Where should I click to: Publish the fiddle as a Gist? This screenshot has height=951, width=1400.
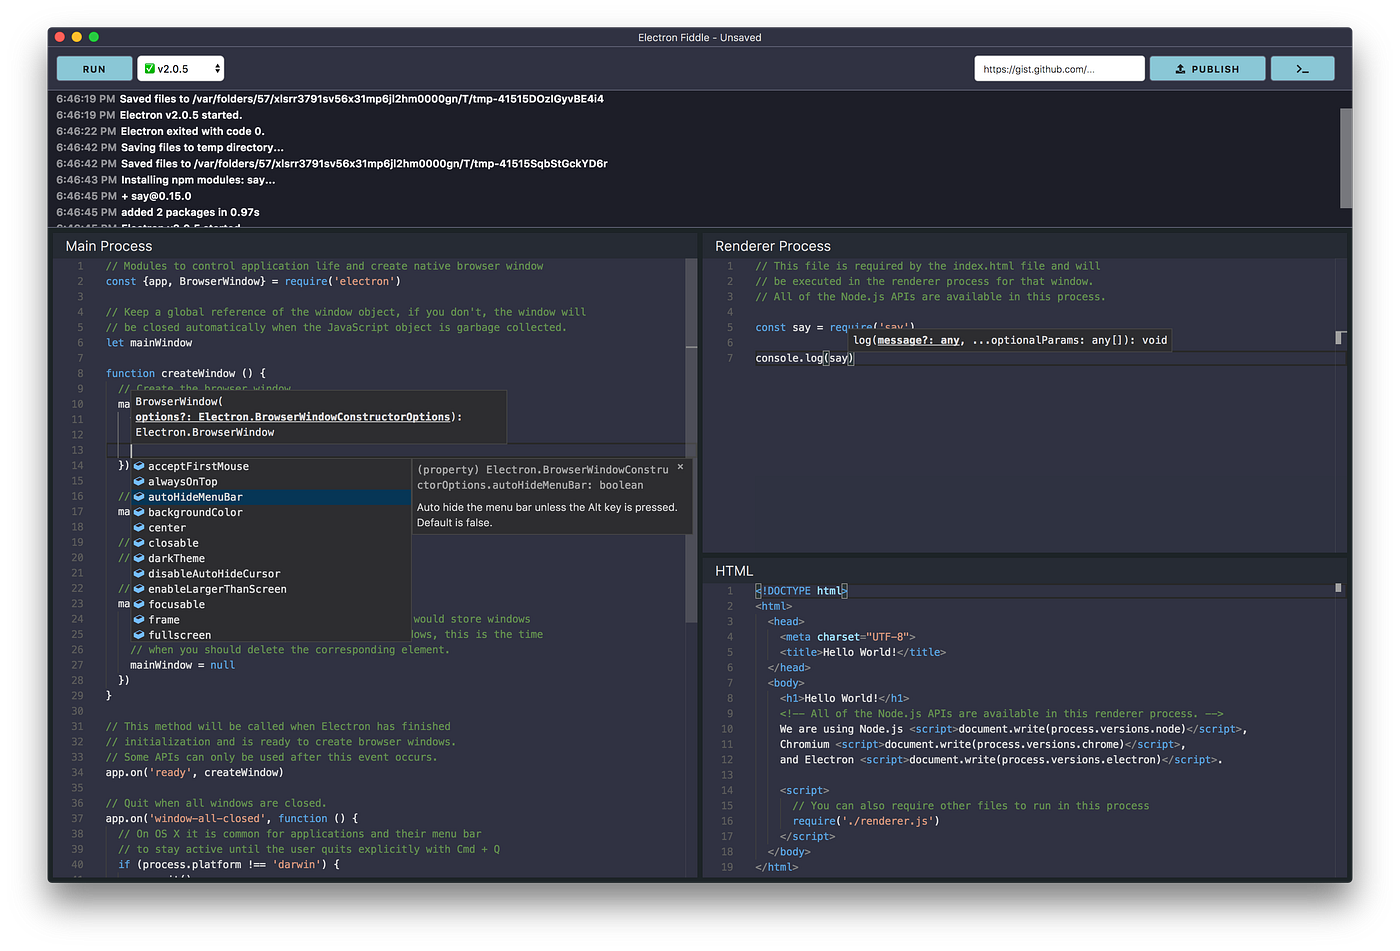tap(1207, 68)
